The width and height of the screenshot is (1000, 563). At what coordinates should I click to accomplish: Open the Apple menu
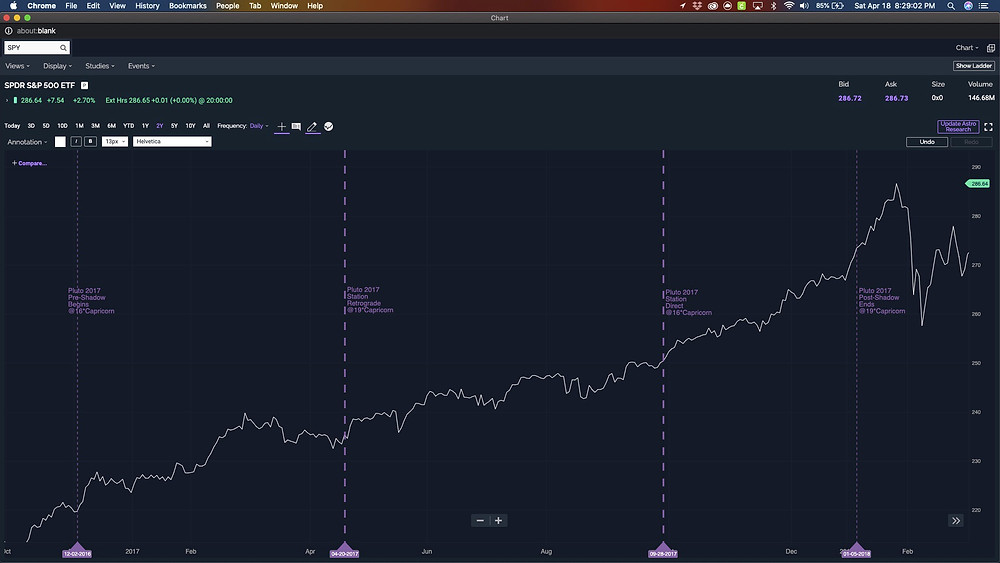pyautogui.click(x=13, y=6)
